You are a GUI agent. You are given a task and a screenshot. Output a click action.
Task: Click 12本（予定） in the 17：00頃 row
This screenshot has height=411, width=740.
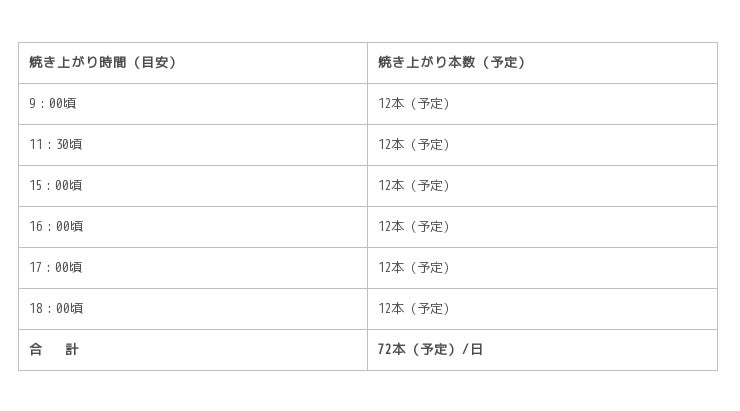(415, 268)
